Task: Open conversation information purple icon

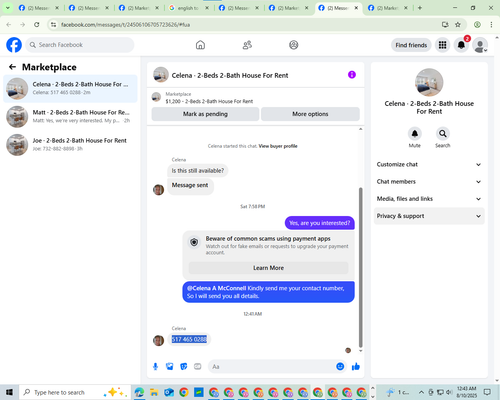Action: click(352, 75)
